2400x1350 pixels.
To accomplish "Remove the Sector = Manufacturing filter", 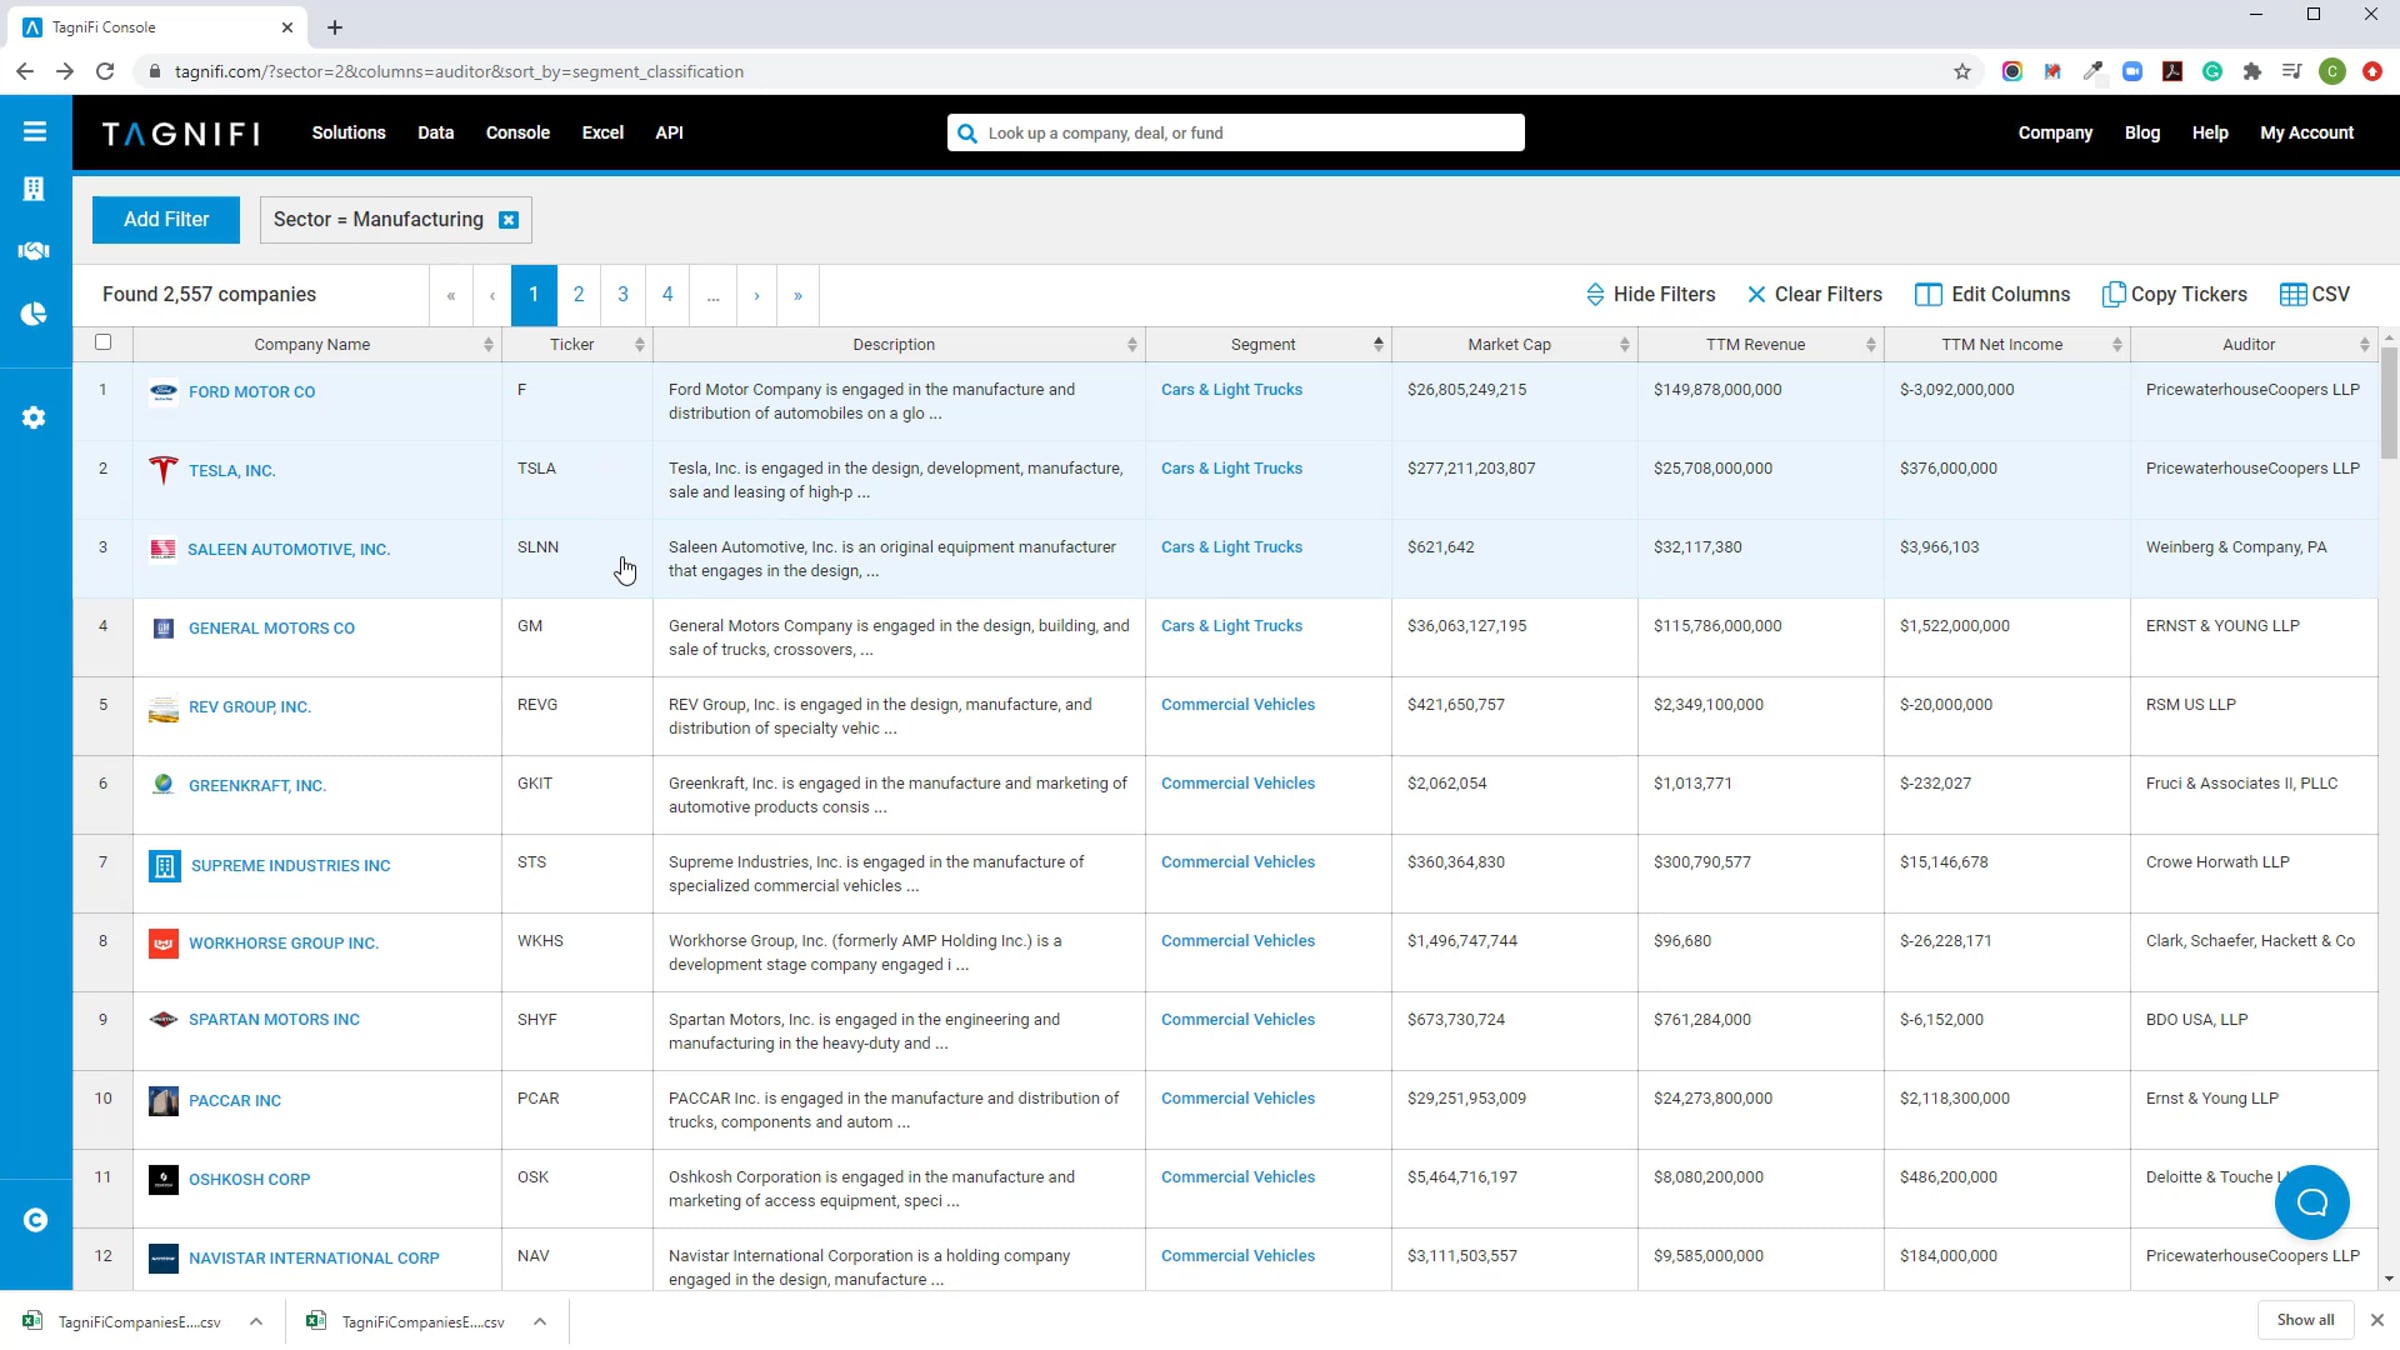I will pyautogui.click(x=508, y=220).
